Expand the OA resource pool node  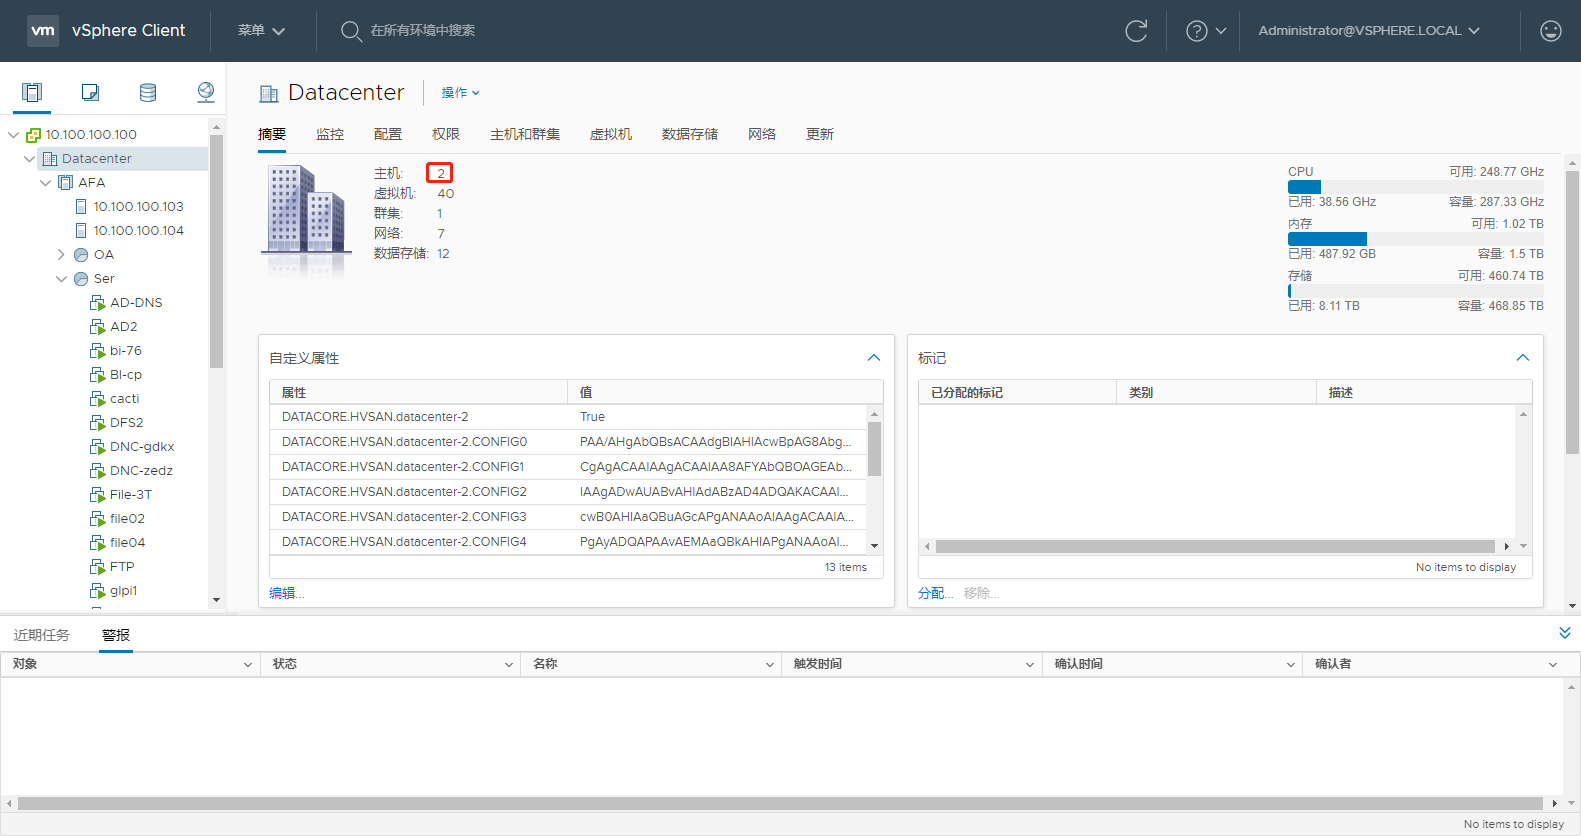[61, 255]
